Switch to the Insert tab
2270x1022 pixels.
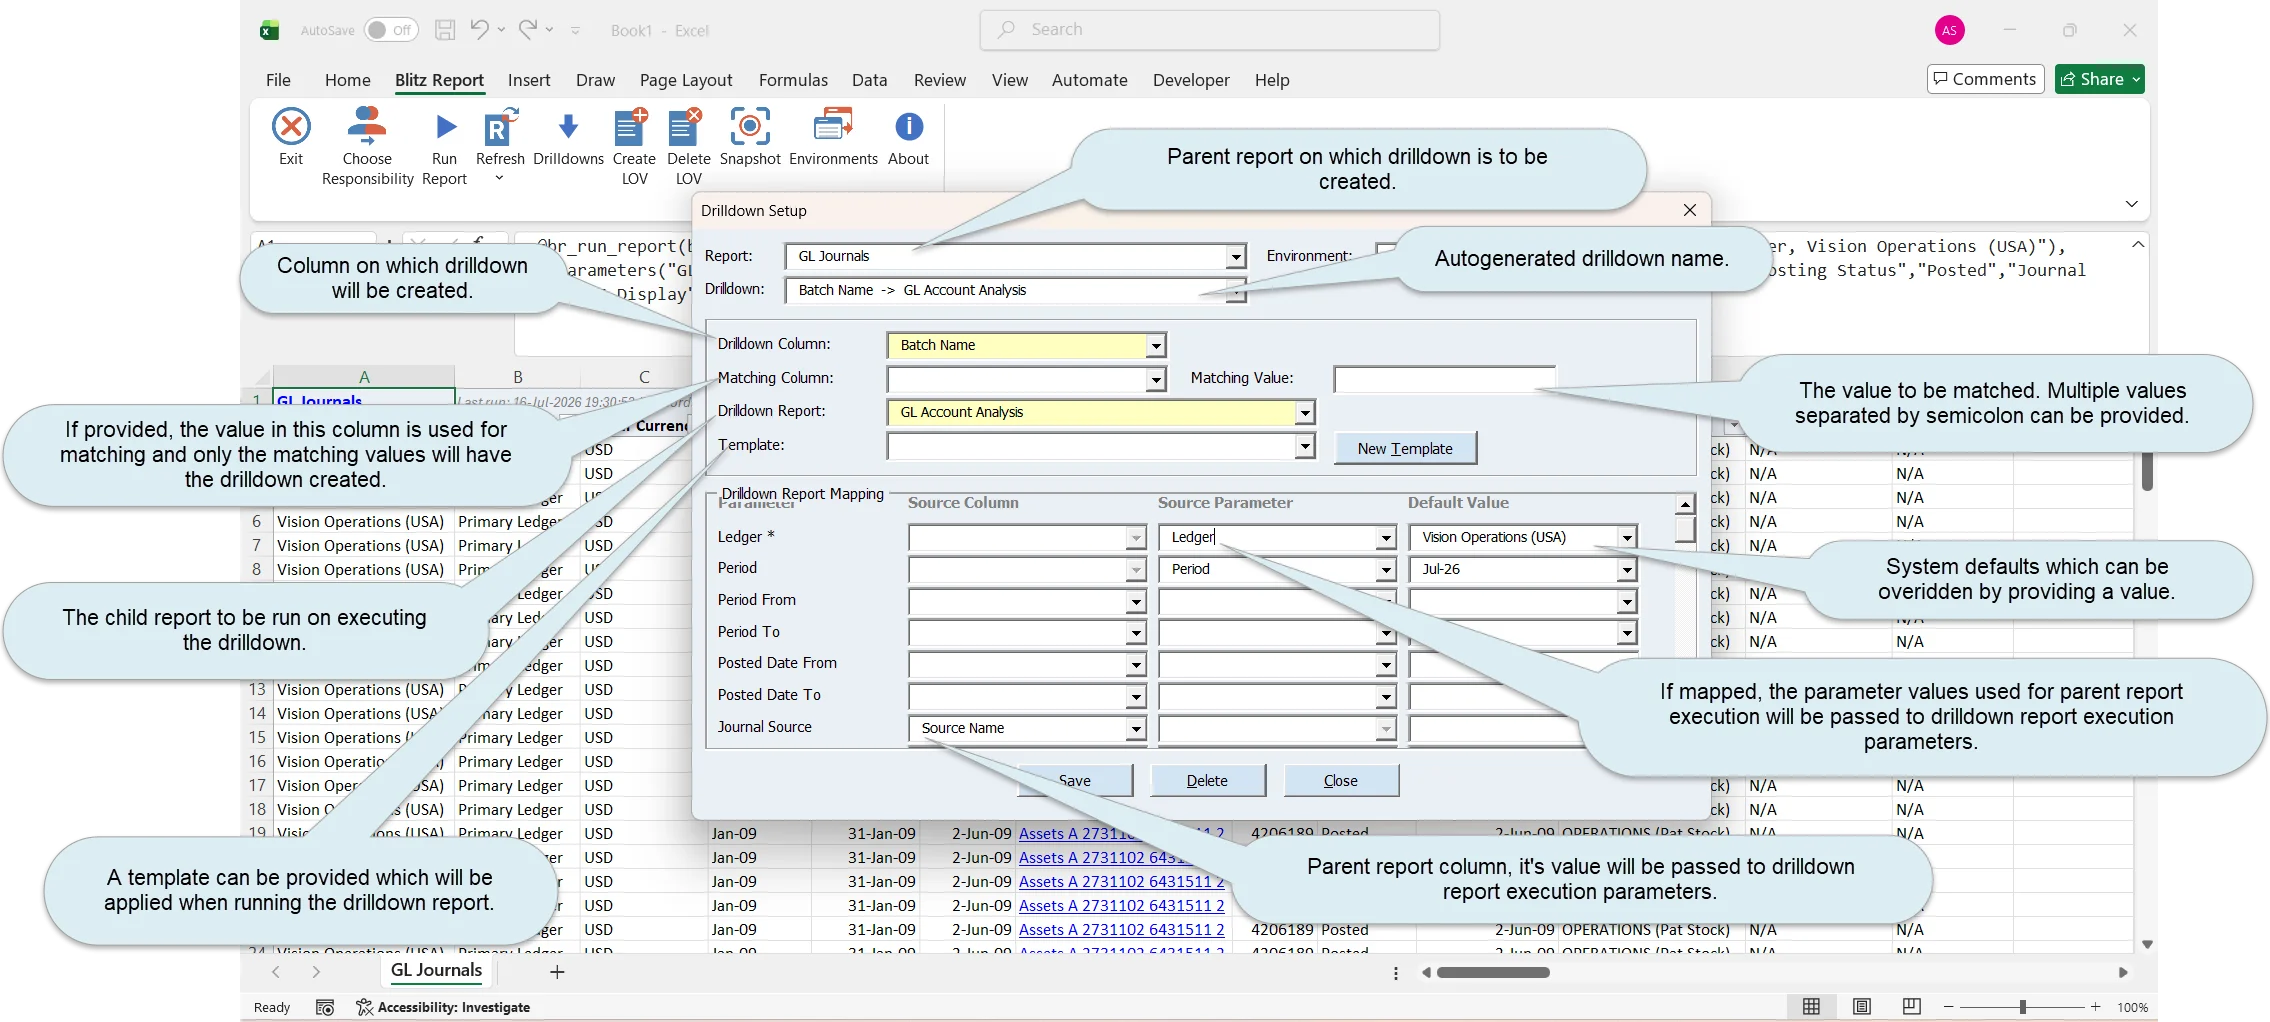(529, 80)
